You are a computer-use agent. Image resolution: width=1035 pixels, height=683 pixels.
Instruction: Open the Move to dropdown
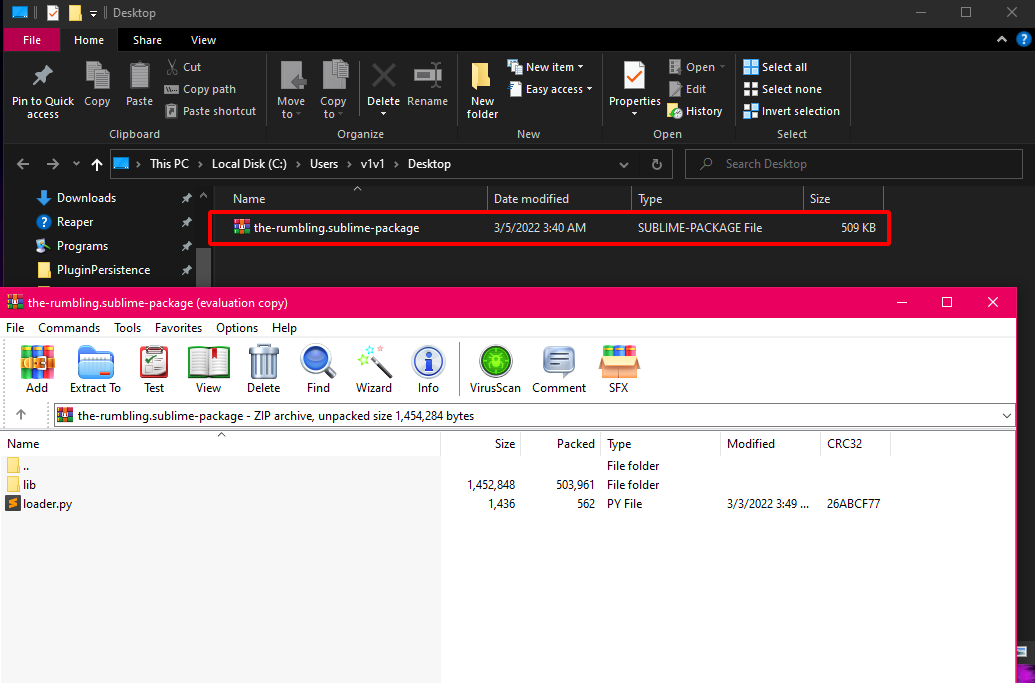pyautogui.click(x=291, y=90)
